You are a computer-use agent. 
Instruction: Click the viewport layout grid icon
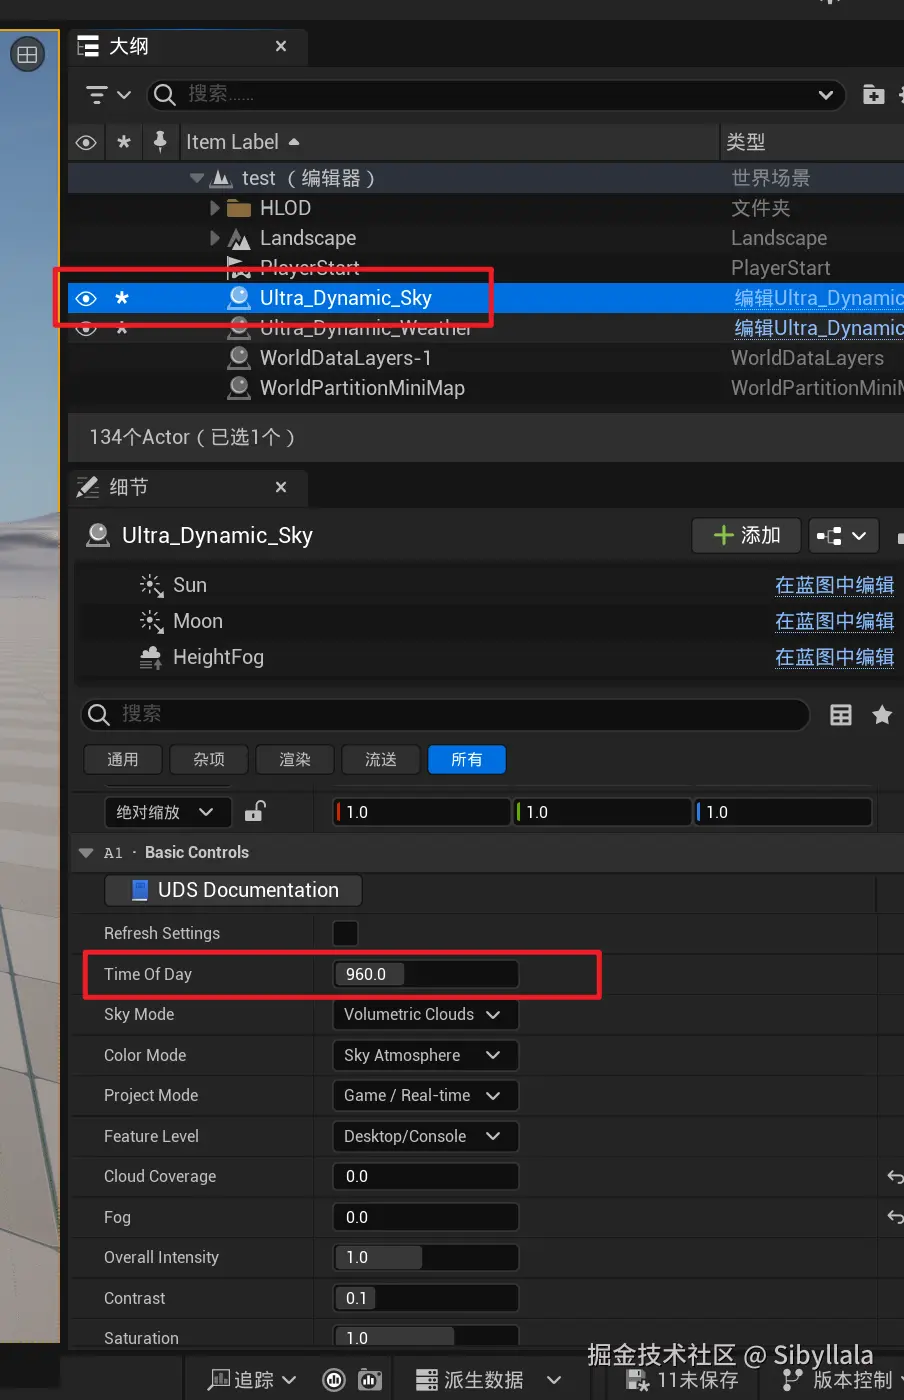[27, 54]
